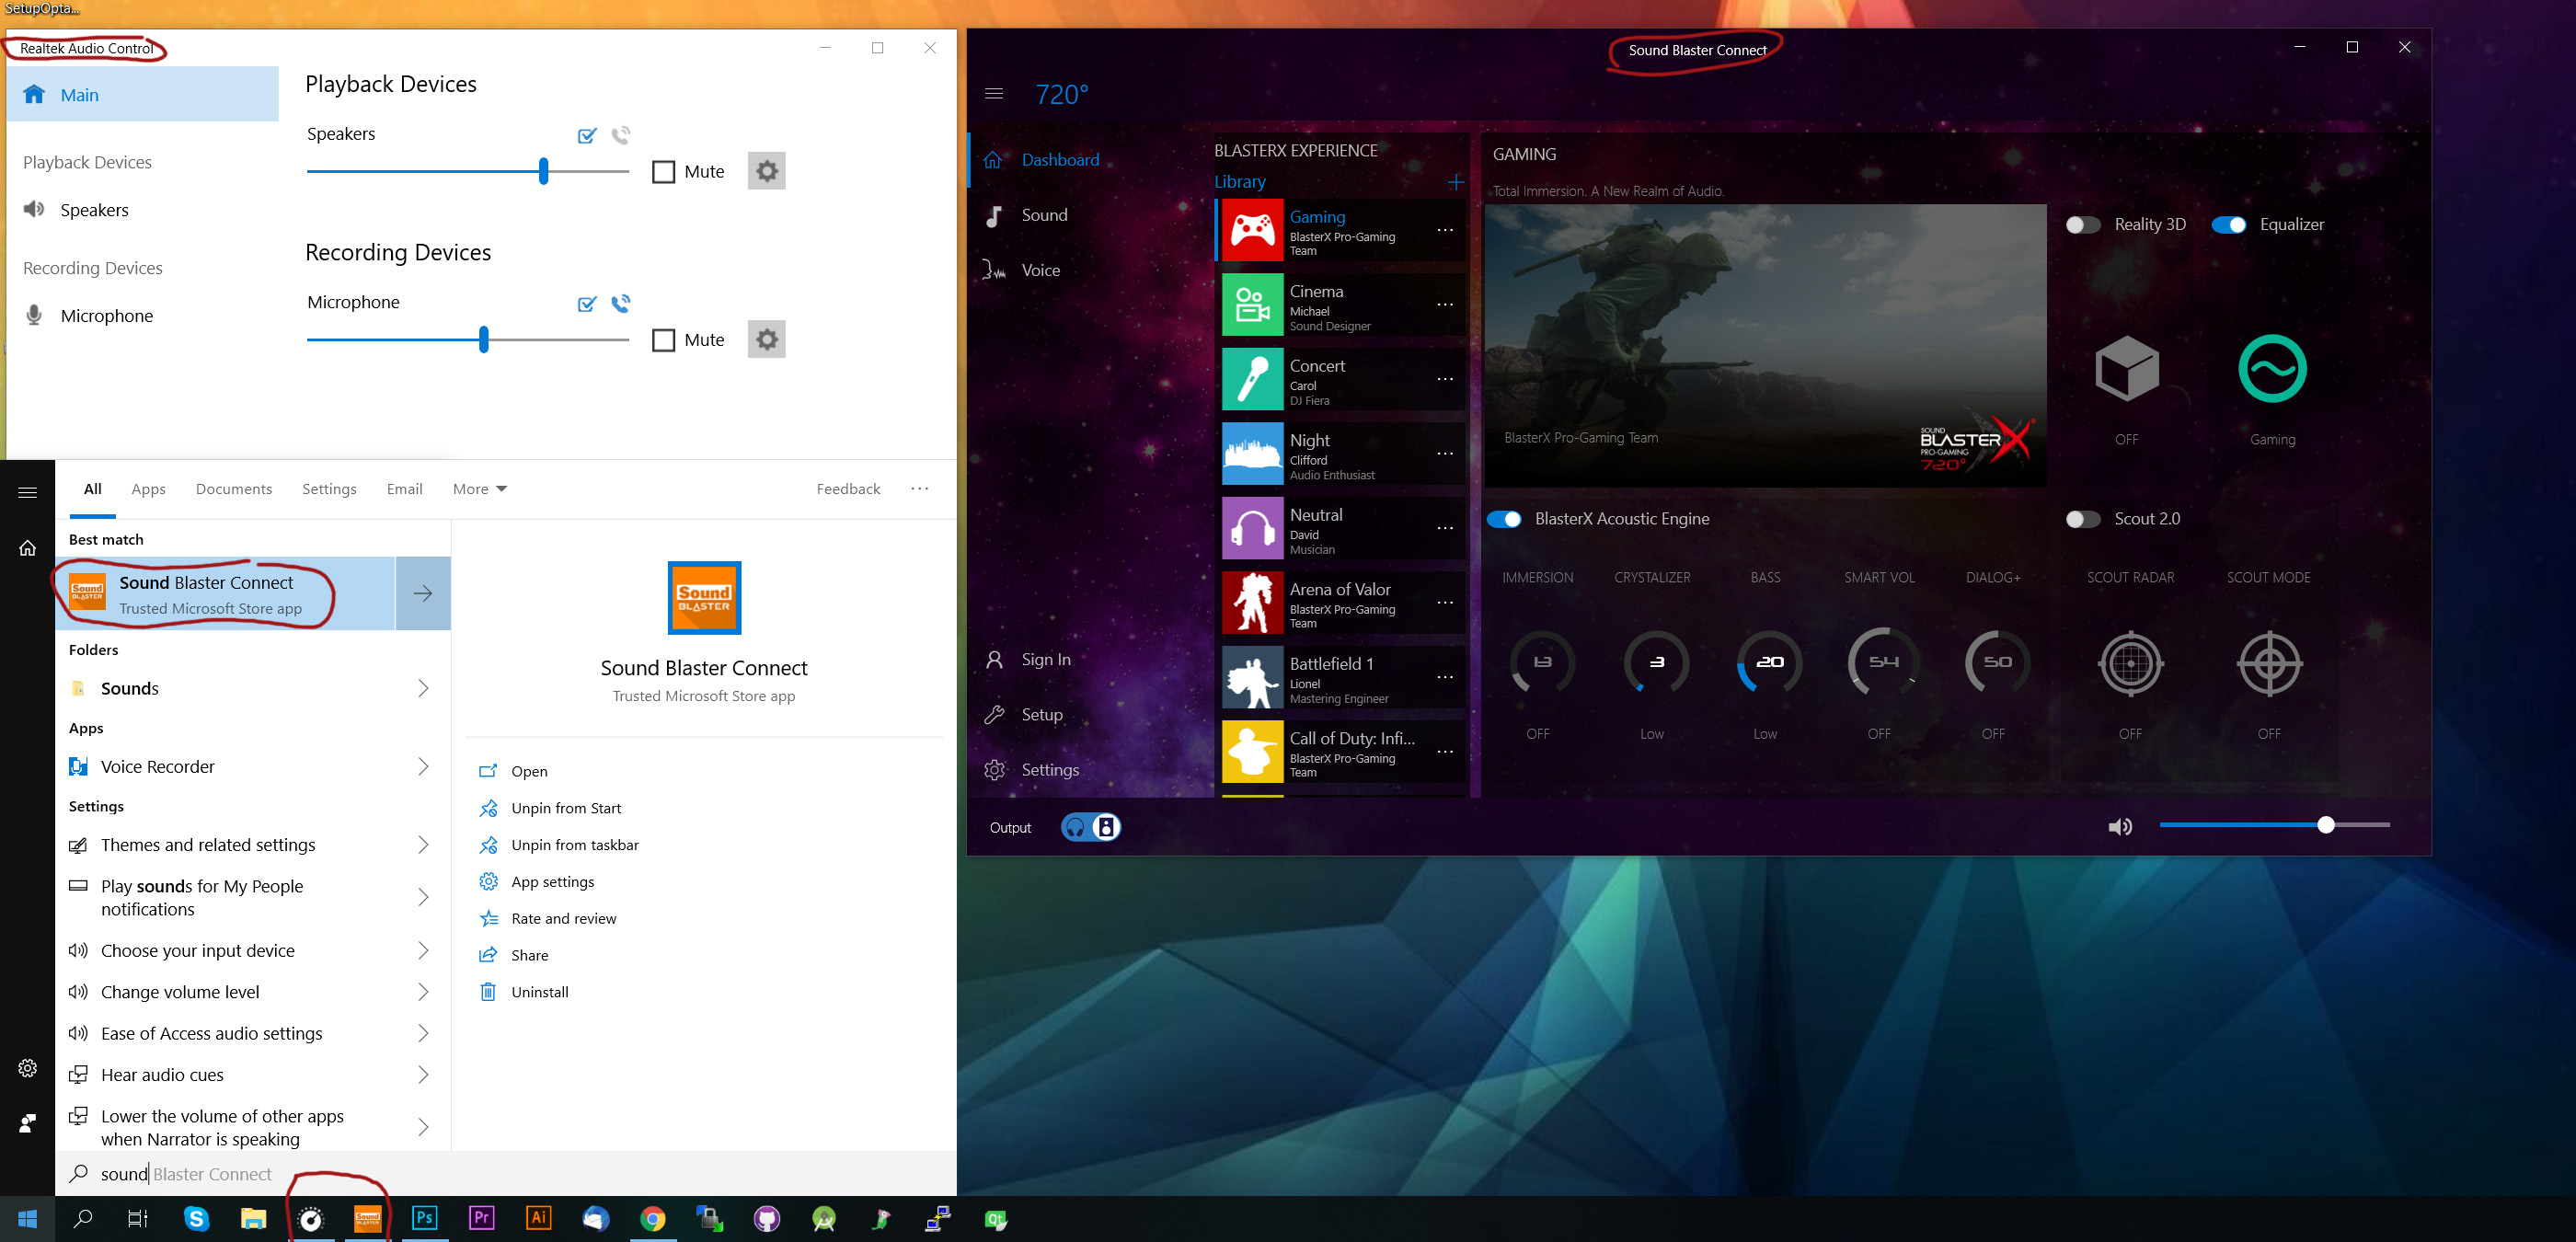Open Illustrator from the taskbar
The image size is (2576, 1242).
539,1218
